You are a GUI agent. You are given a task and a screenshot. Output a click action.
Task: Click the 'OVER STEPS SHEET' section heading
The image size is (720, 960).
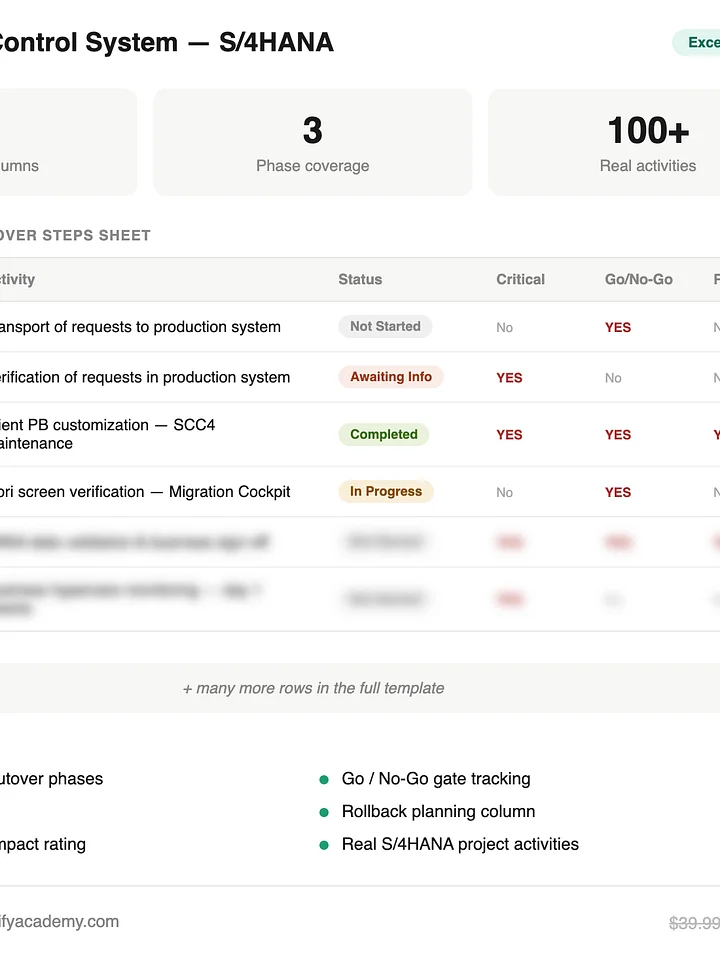[x=75, y=236]
